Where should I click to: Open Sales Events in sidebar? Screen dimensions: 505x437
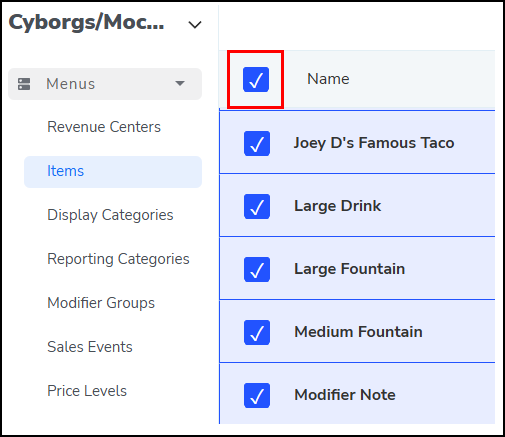point(90,347)
